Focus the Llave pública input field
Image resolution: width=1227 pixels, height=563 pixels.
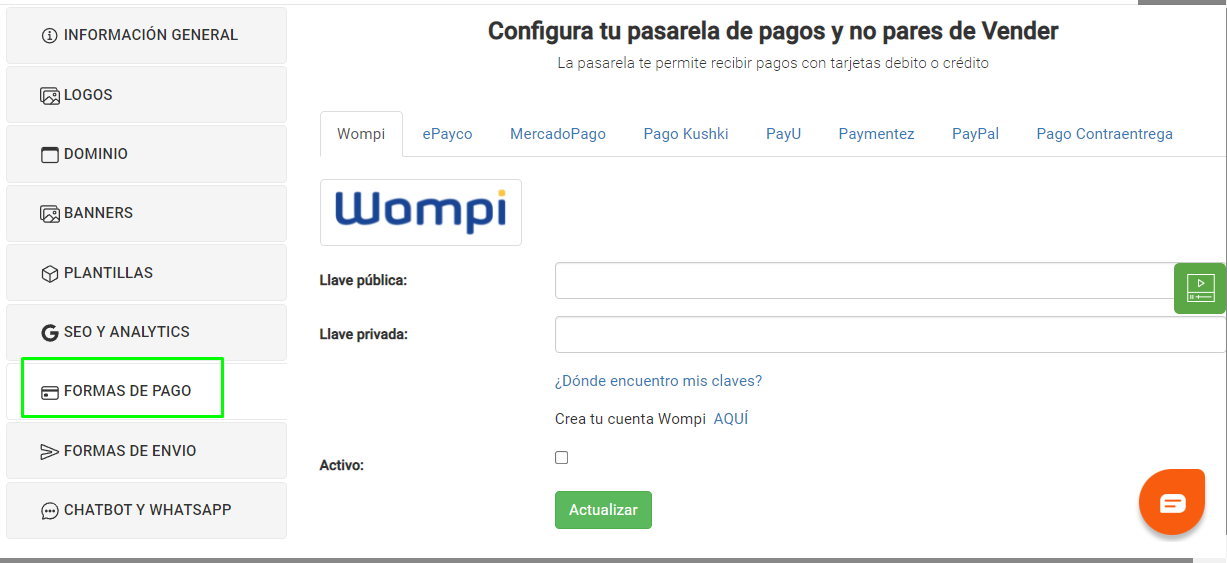pyautogui.click(x=890, y=281)
